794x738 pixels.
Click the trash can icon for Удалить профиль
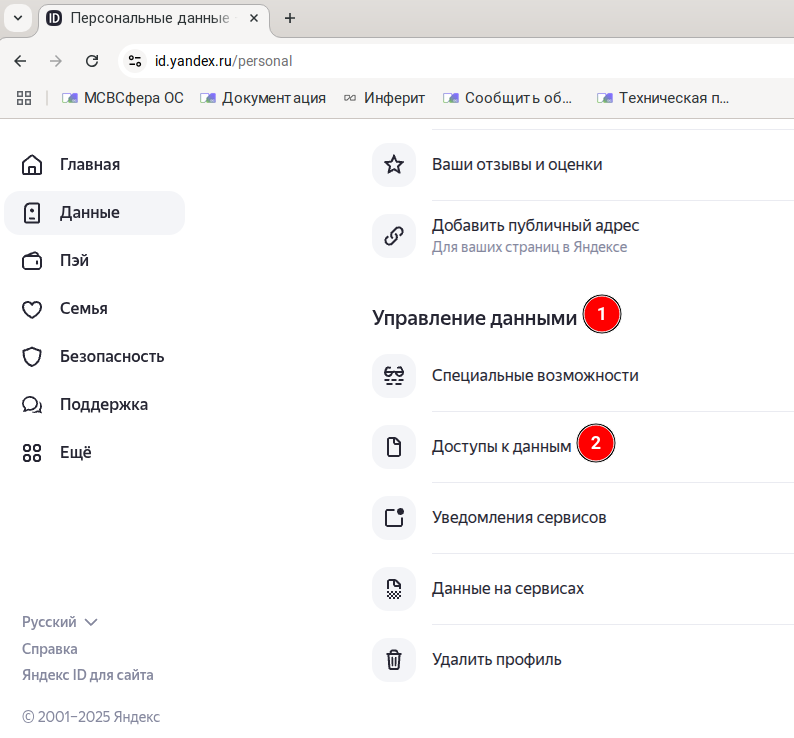[x=393, y=660]
